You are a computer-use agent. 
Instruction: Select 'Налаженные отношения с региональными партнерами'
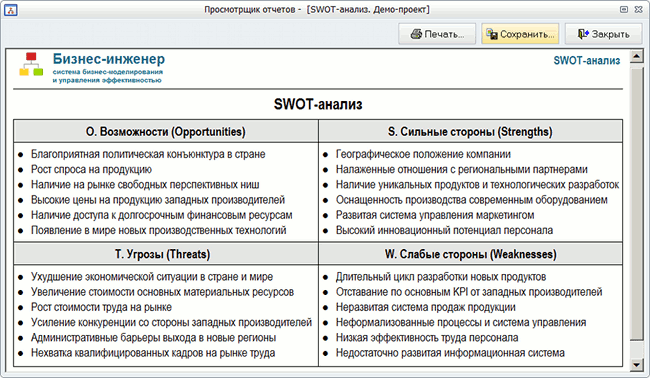click(462, 170)
